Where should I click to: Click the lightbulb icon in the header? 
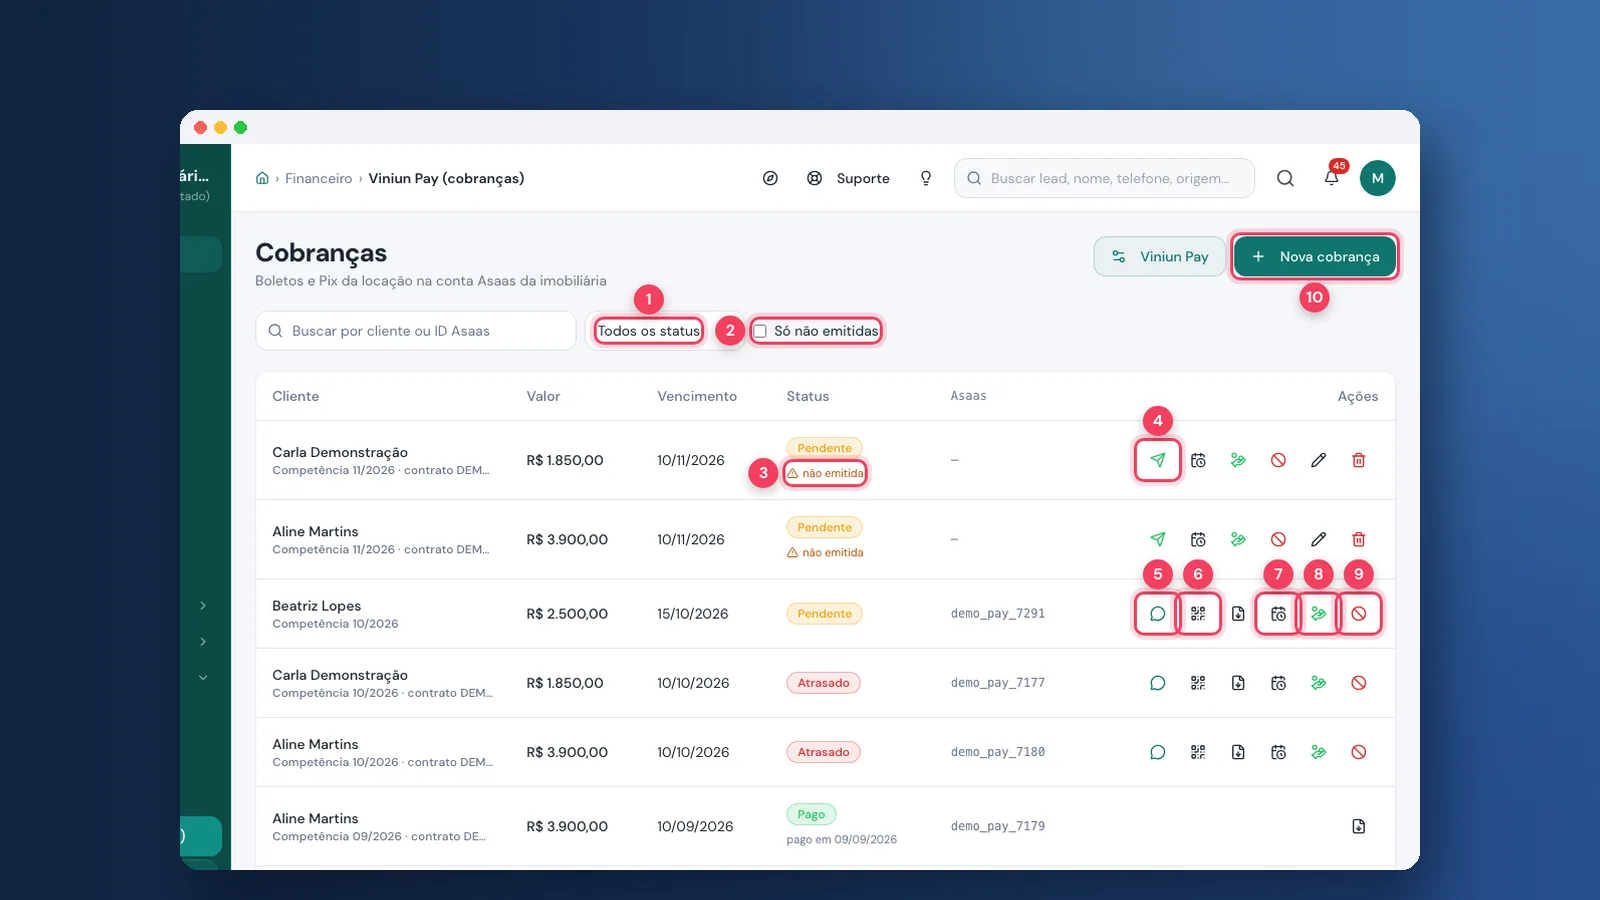coord(926,178)
